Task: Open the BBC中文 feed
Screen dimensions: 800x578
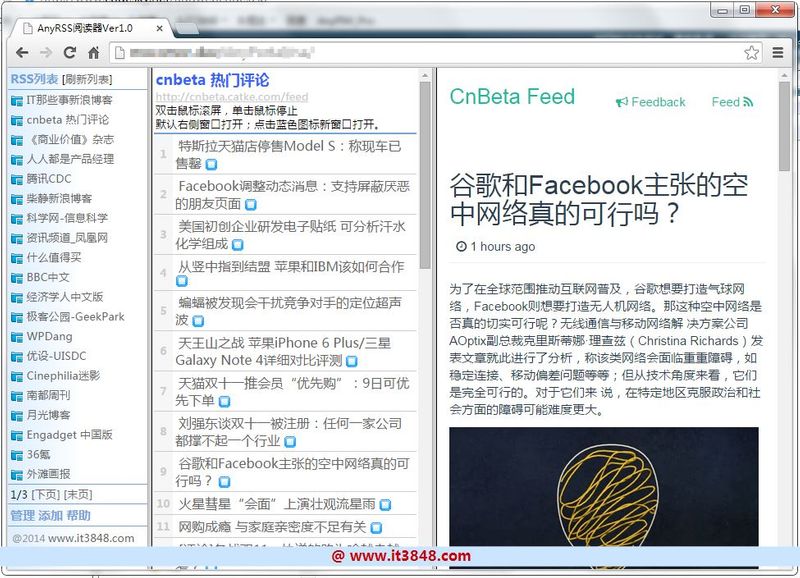Action: click(48, 278)
